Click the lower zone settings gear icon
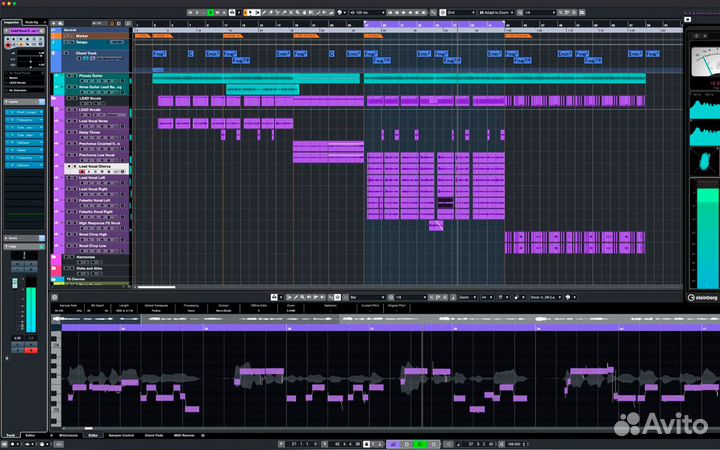Viewport: 720px width, 450px height. 203,435
